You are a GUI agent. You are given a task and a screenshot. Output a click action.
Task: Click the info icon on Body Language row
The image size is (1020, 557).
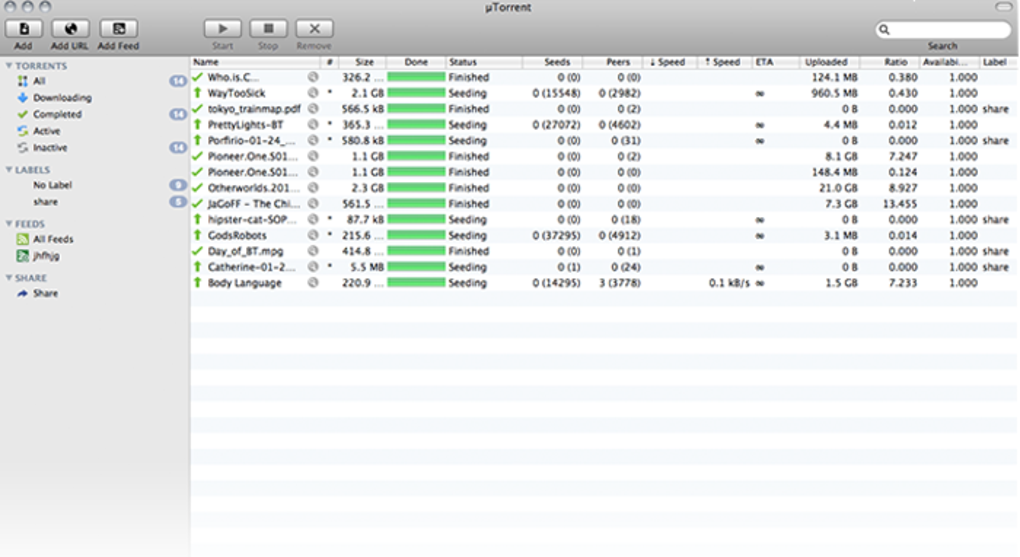313,282
